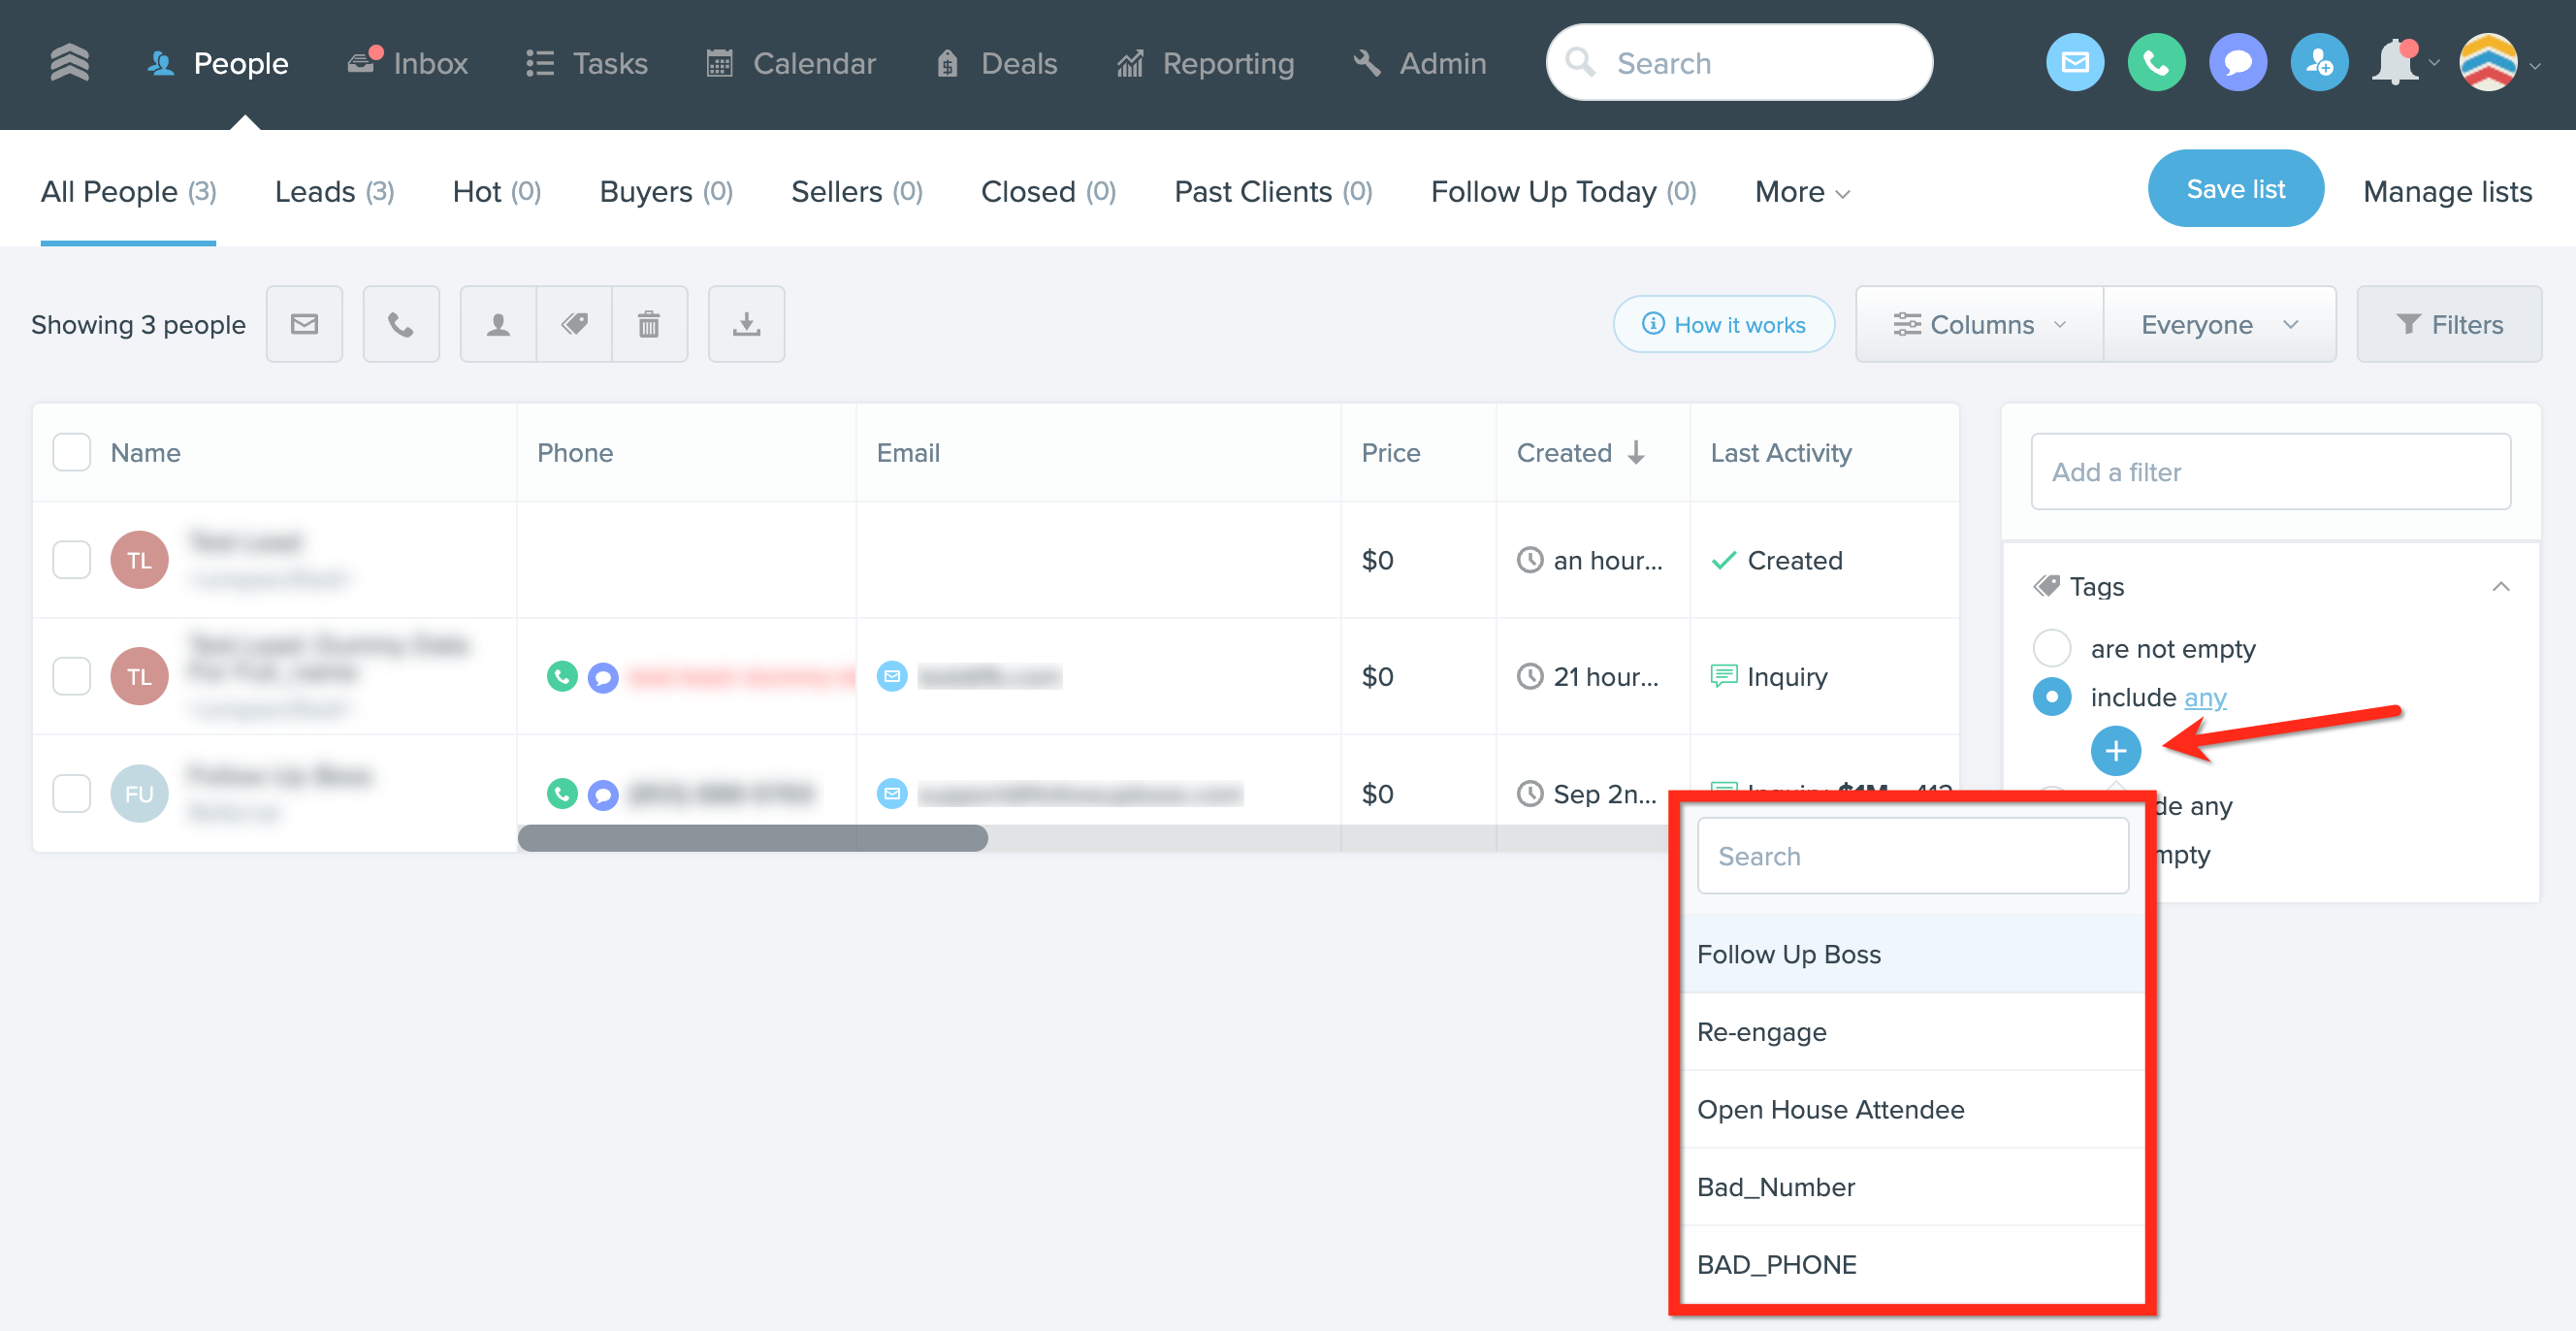Switch to the Leads tab
This screenshot has width=2576, height=1331.
[x=334, y=191]
